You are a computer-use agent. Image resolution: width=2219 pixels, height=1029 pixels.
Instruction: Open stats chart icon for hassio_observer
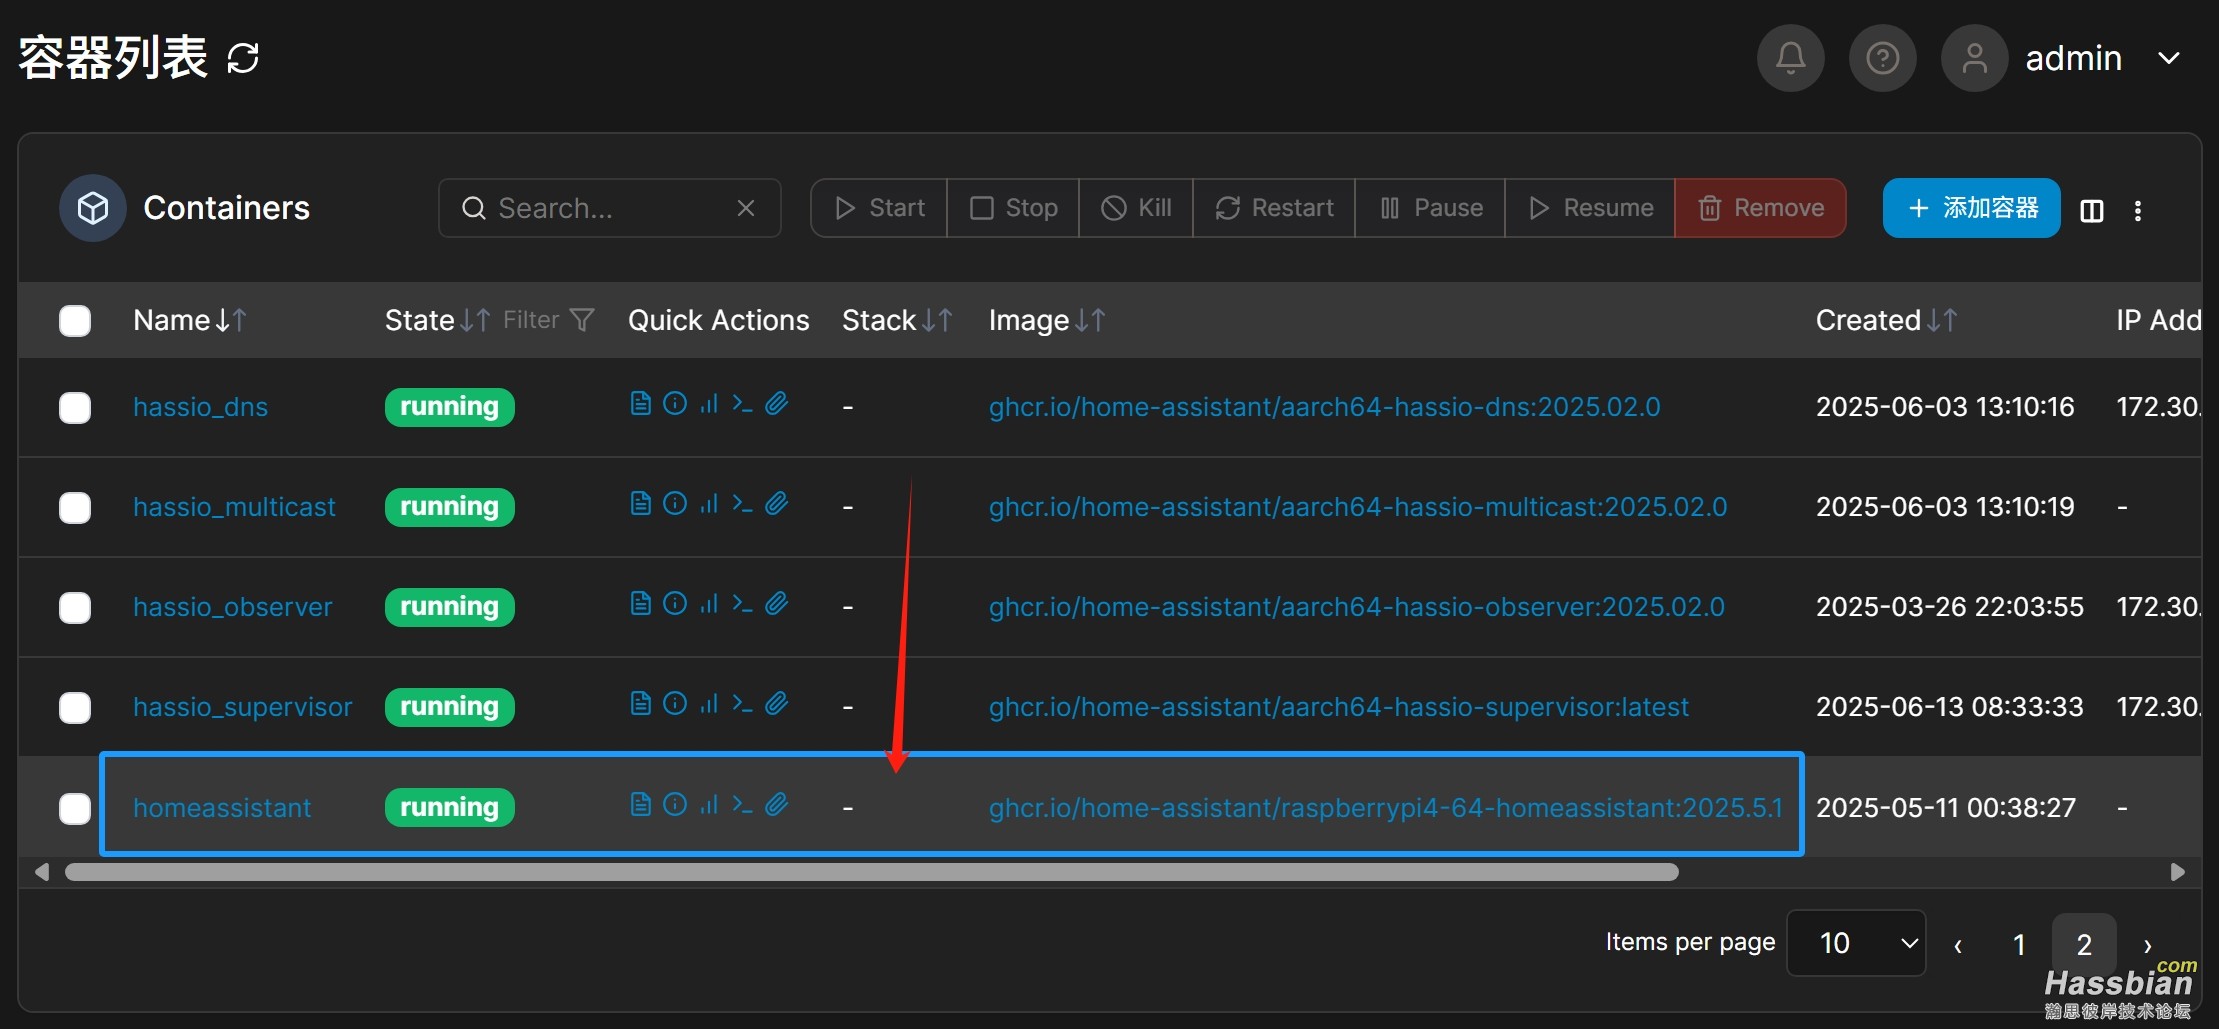pos(709,603)
